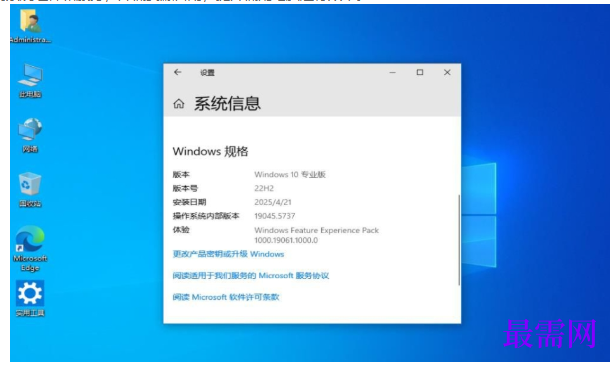Open 阅读 Microsoft 软件许可条款 link
615x365 pixels.
pyautogui.click(x=226, y=297)
